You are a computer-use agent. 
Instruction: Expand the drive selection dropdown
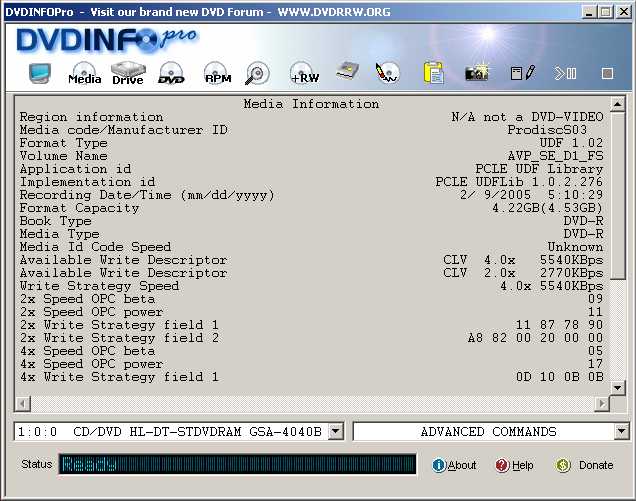pos(336,432)
